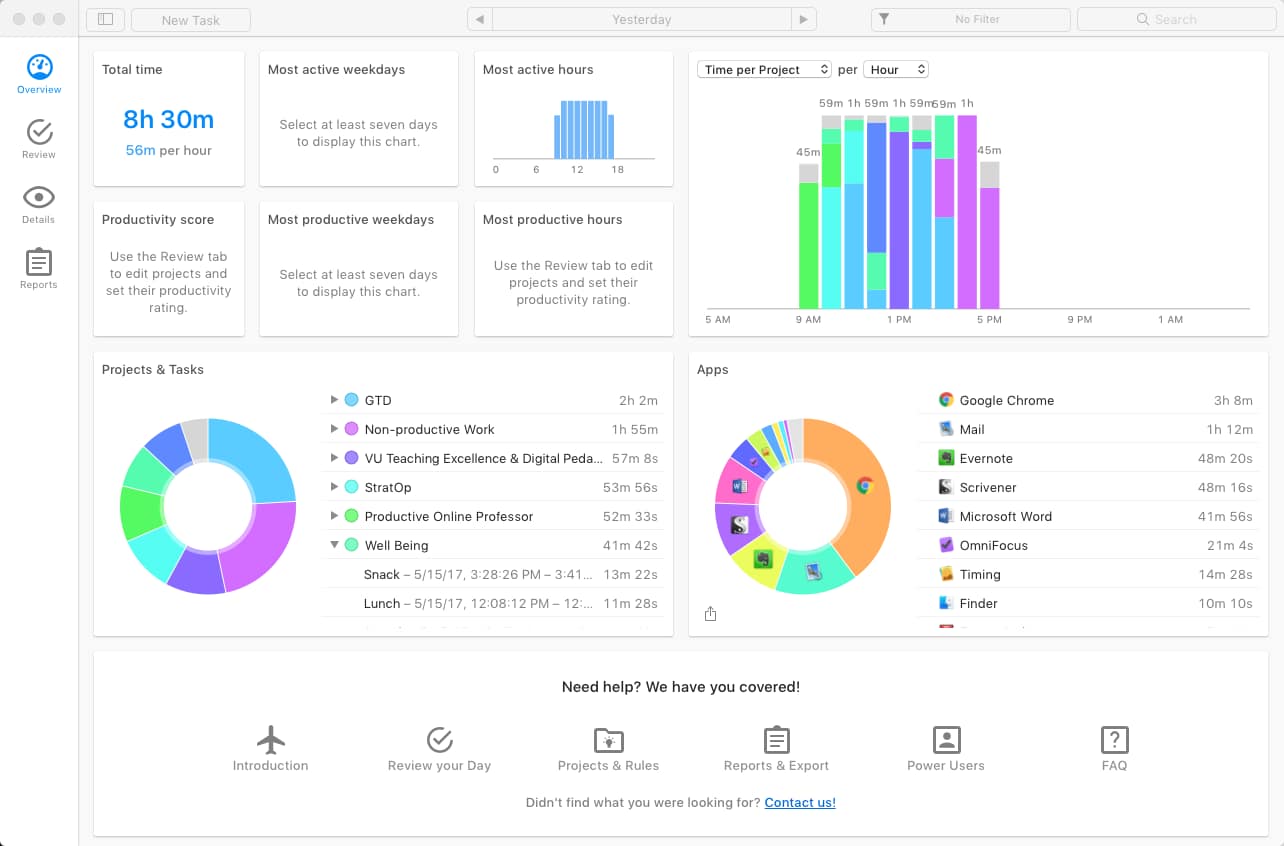The height and width of the screenshot is (846, 1284).
Task: Open the Reports clipboard icon in sidebar
Action: coord(39,263)
